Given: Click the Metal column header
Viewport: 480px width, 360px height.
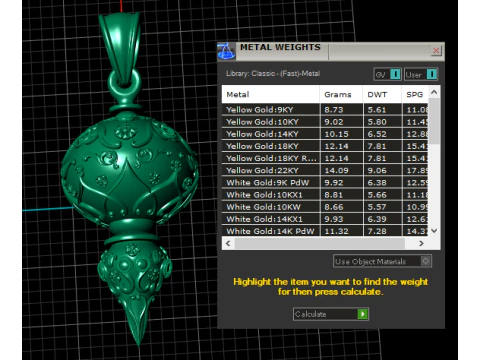Looking at the screenshot, I should [270, 95].
